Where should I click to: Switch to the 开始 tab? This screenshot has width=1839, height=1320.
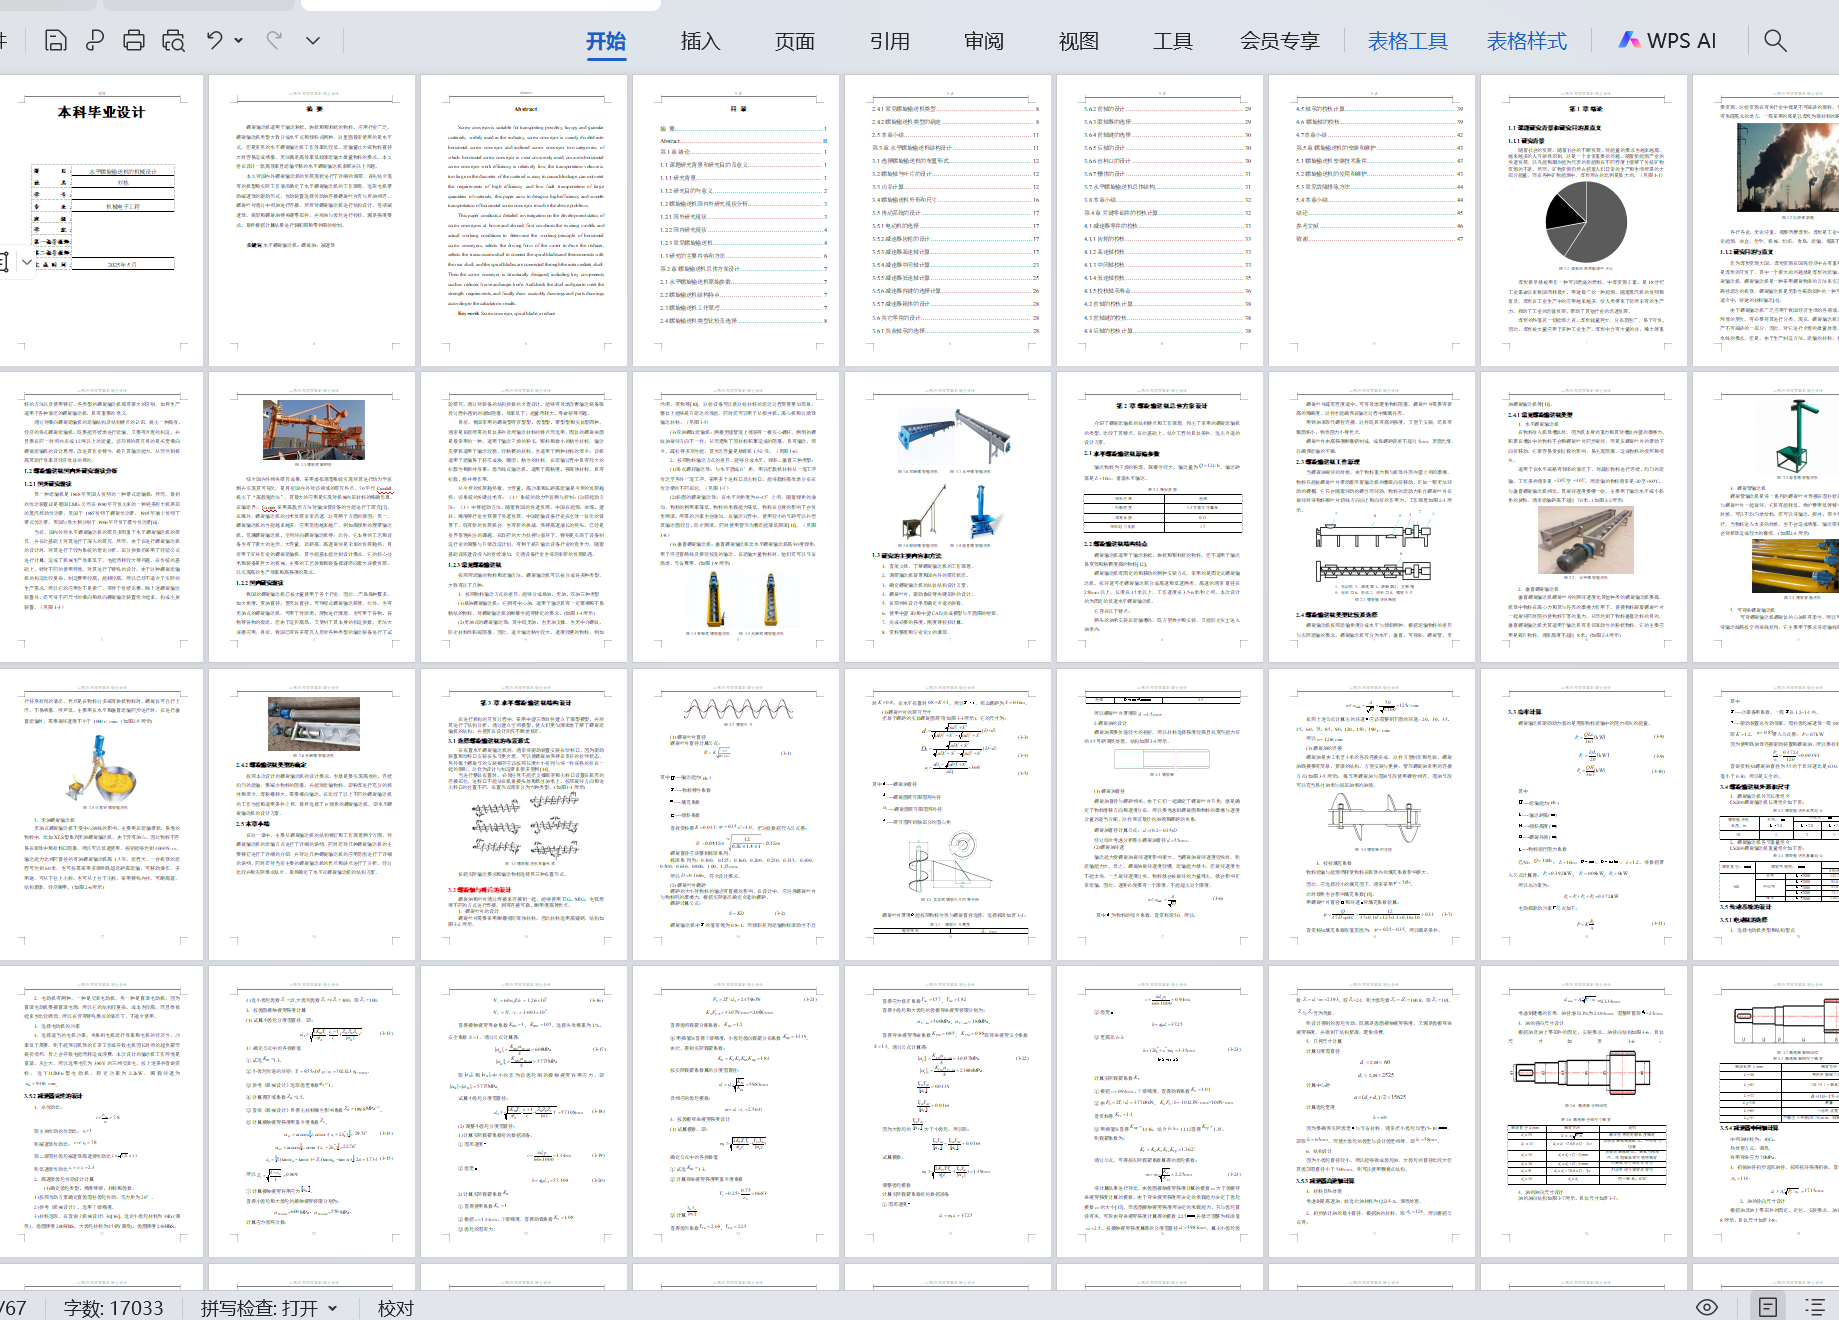(x=606, y=41)
